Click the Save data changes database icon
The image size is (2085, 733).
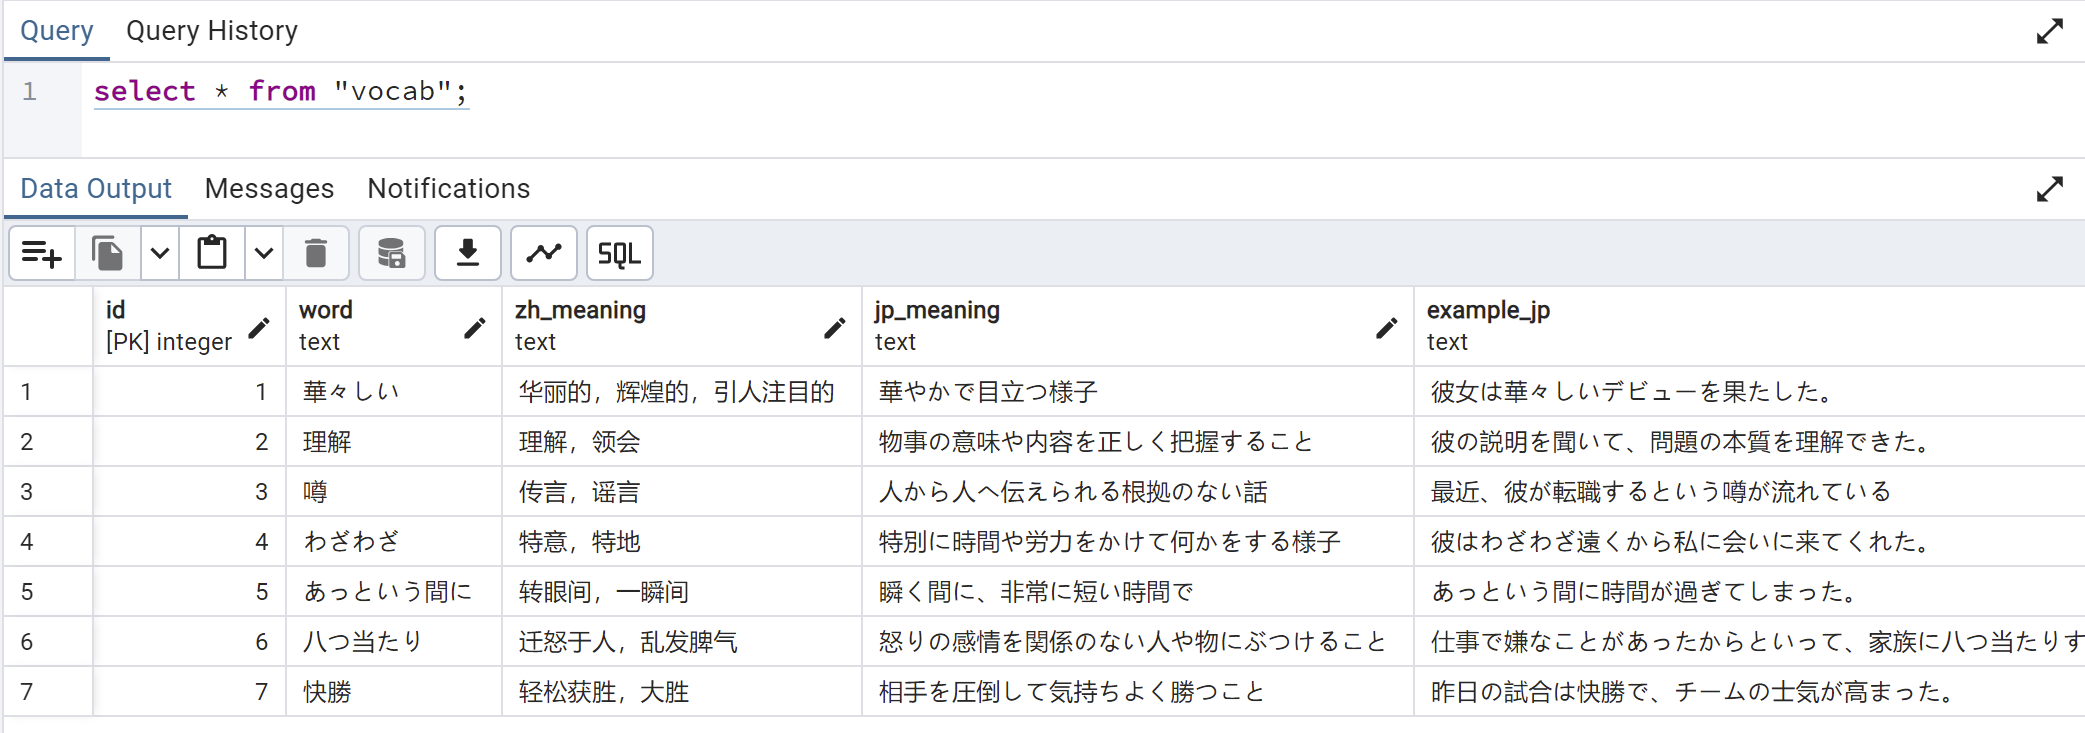click(392, 254)
